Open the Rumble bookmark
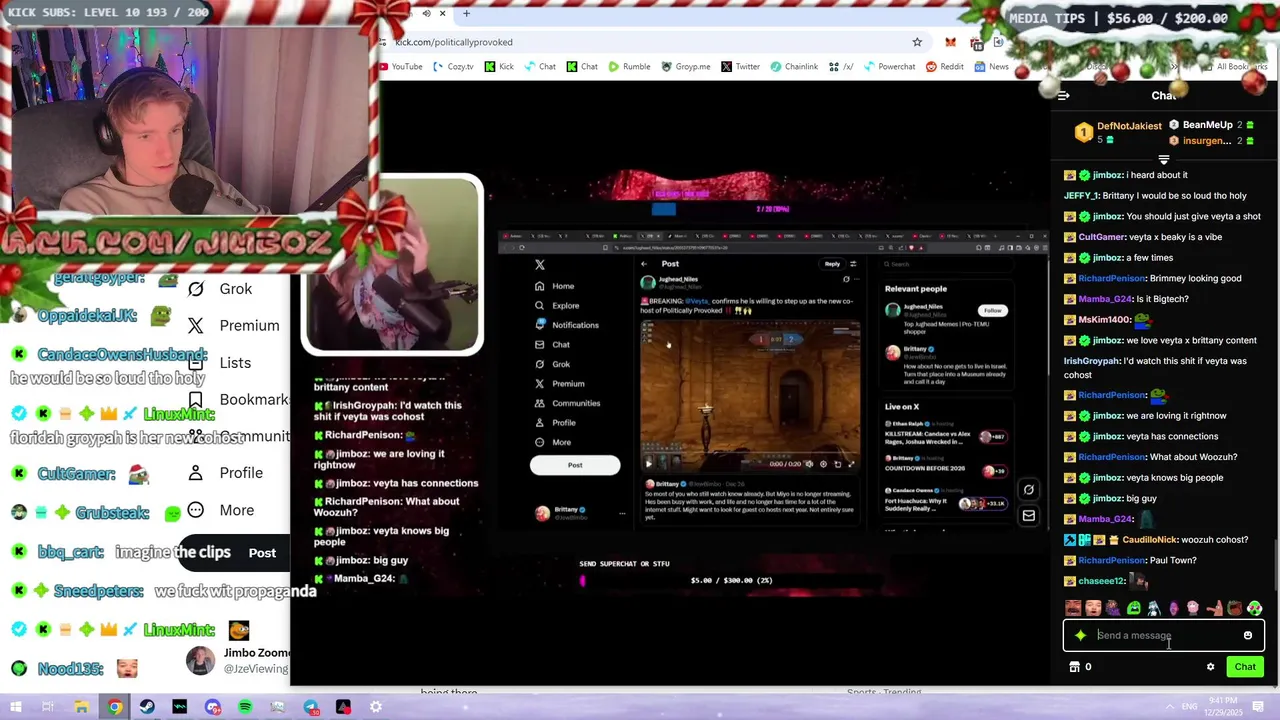Image resolution: width=1280 pixels, height=720 pixels. [x=629, y=67]
